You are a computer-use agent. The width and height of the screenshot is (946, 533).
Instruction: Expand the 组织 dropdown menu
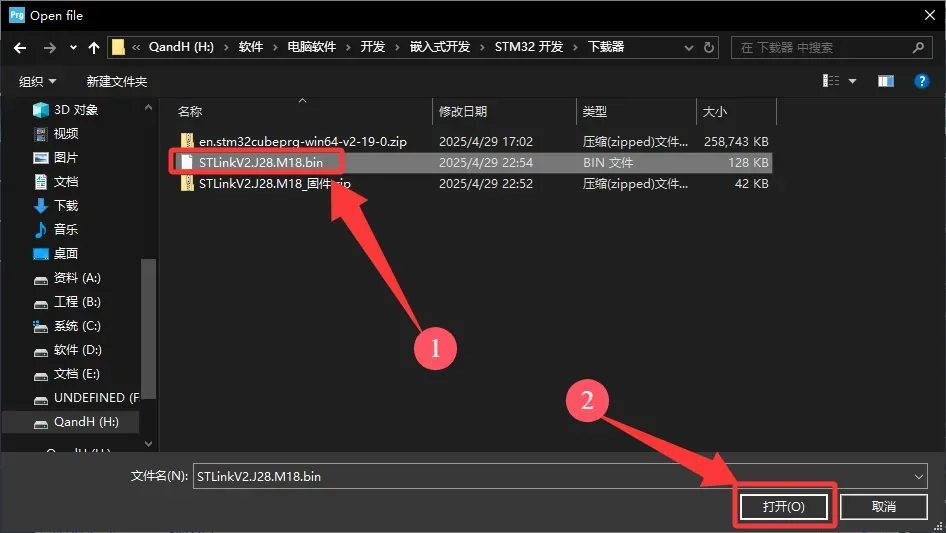[38, 81]
